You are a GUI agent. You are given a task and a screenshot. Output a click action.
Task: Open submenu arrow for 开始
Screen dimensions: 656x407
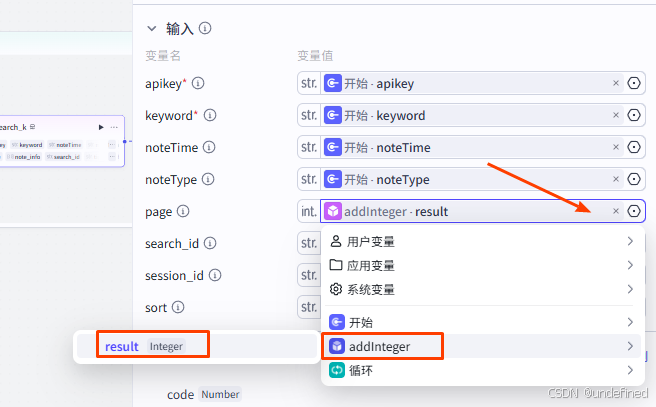click(x=630, y=322)
